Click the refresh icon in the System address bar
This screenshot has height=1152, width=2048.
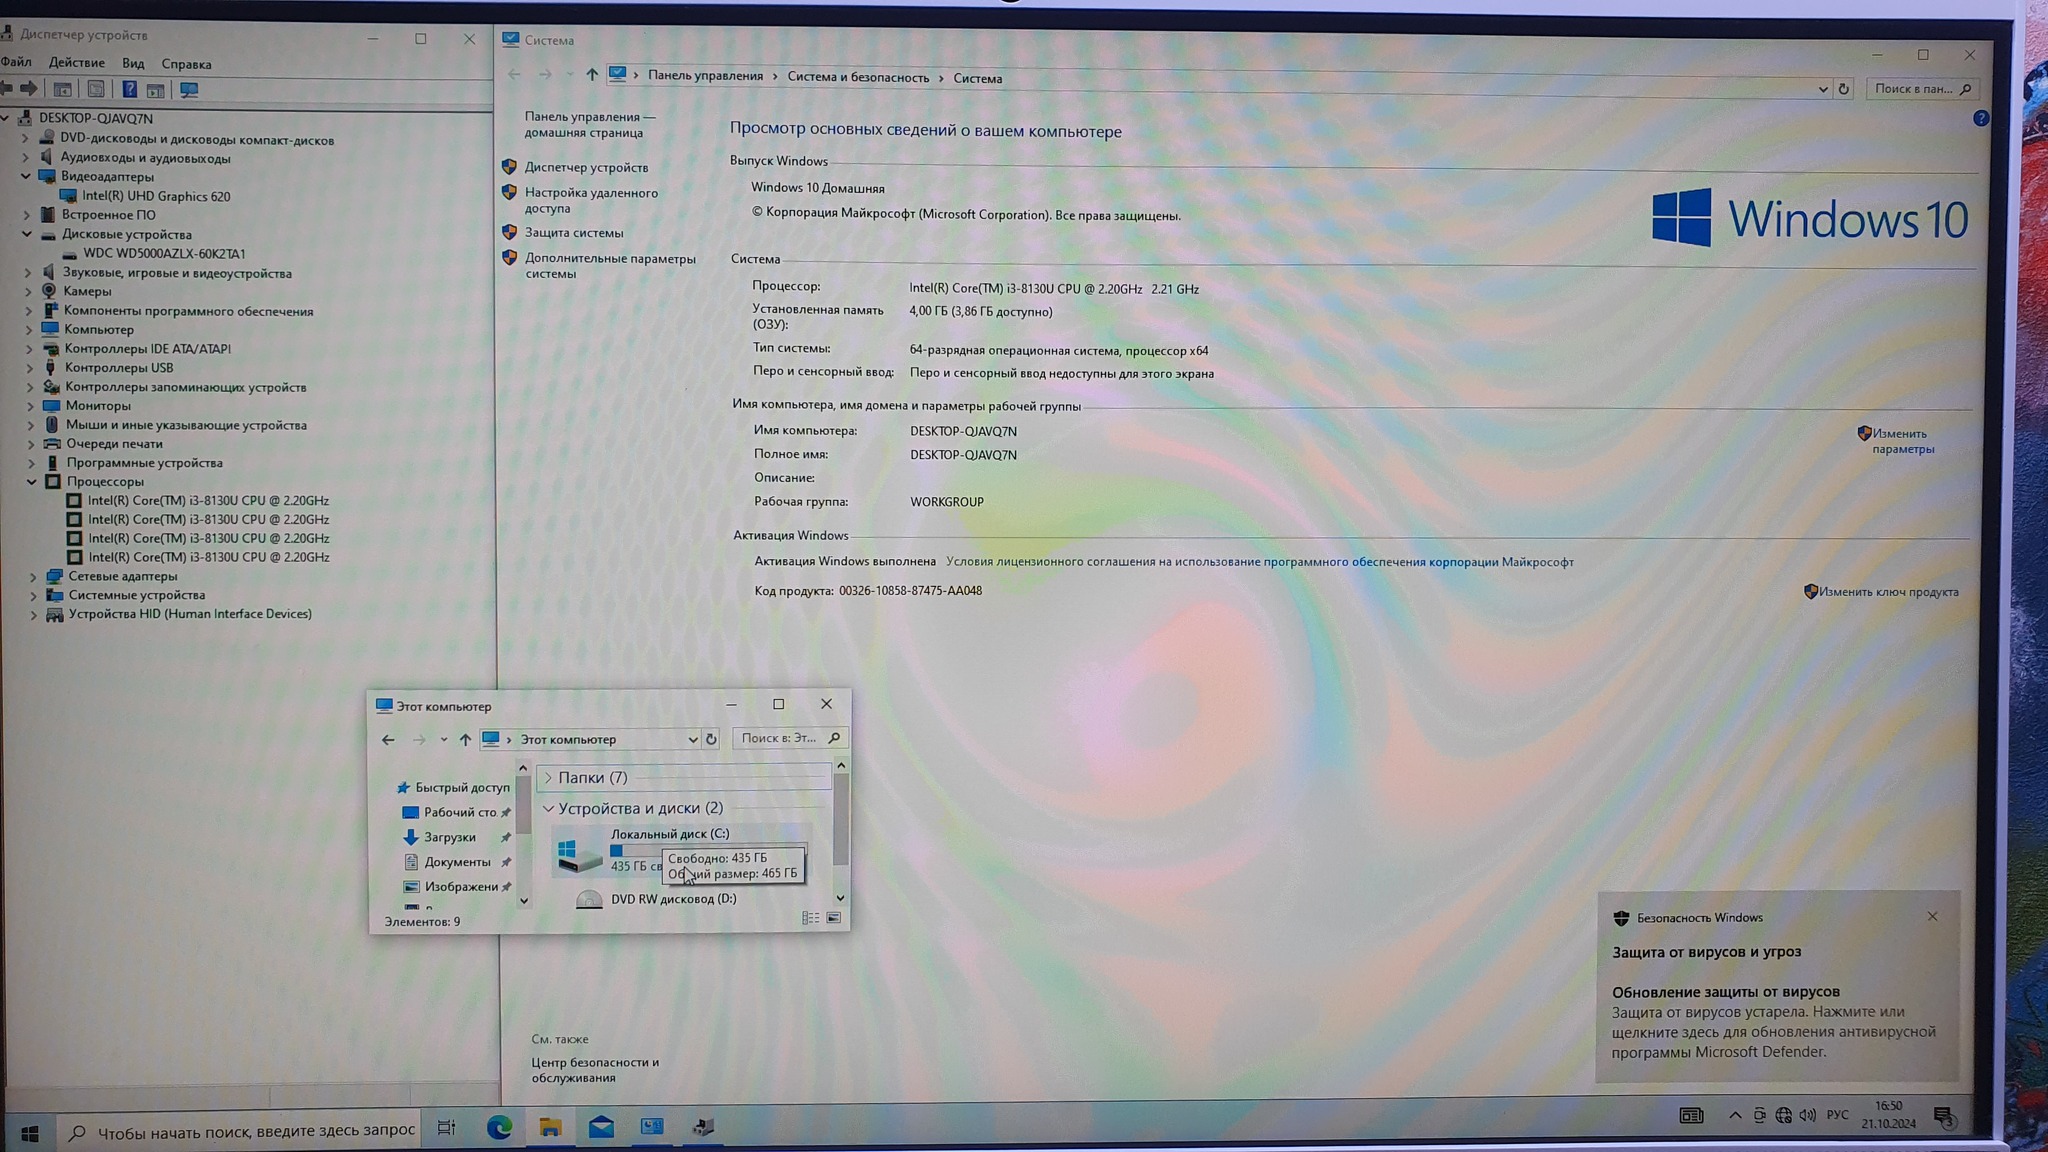pyautogui.click(x=1843, y=89)
